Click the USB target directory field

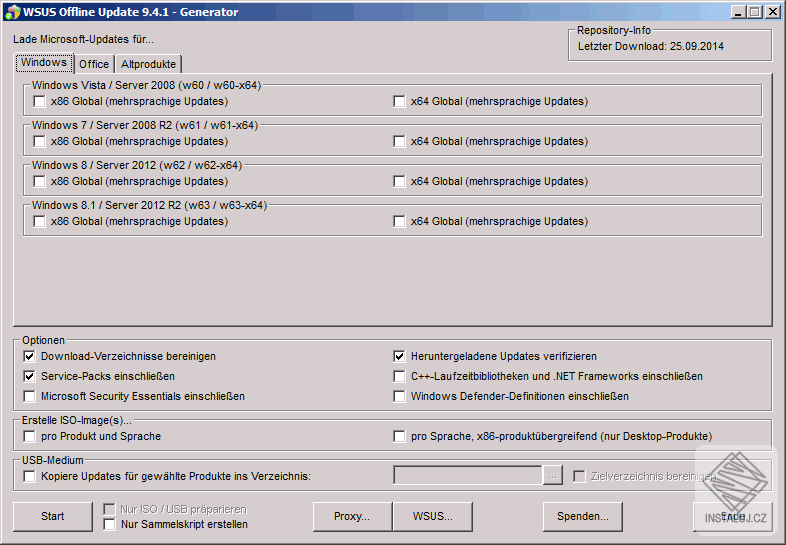click(x=468, y=475)
